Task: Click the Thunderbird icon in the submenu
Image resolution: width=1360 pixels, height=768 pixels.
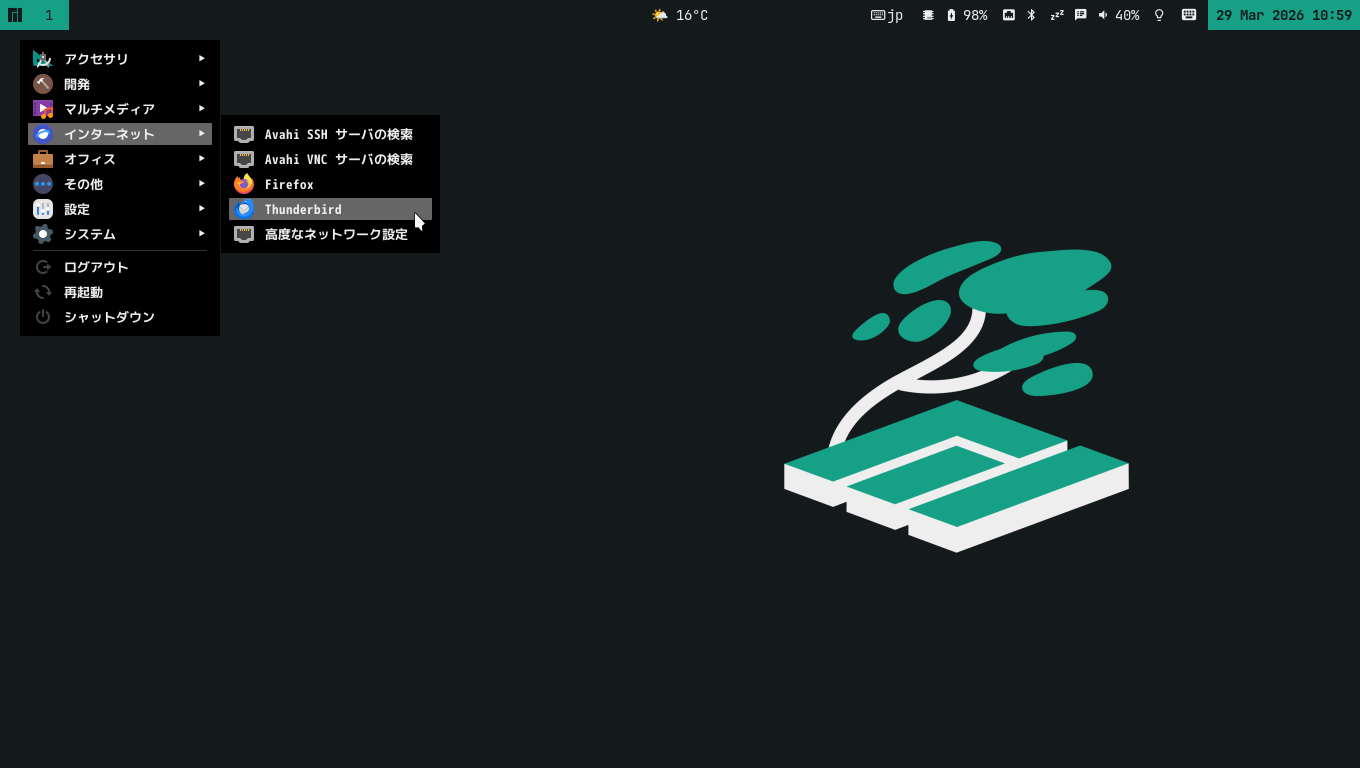Action: (243, 209)
